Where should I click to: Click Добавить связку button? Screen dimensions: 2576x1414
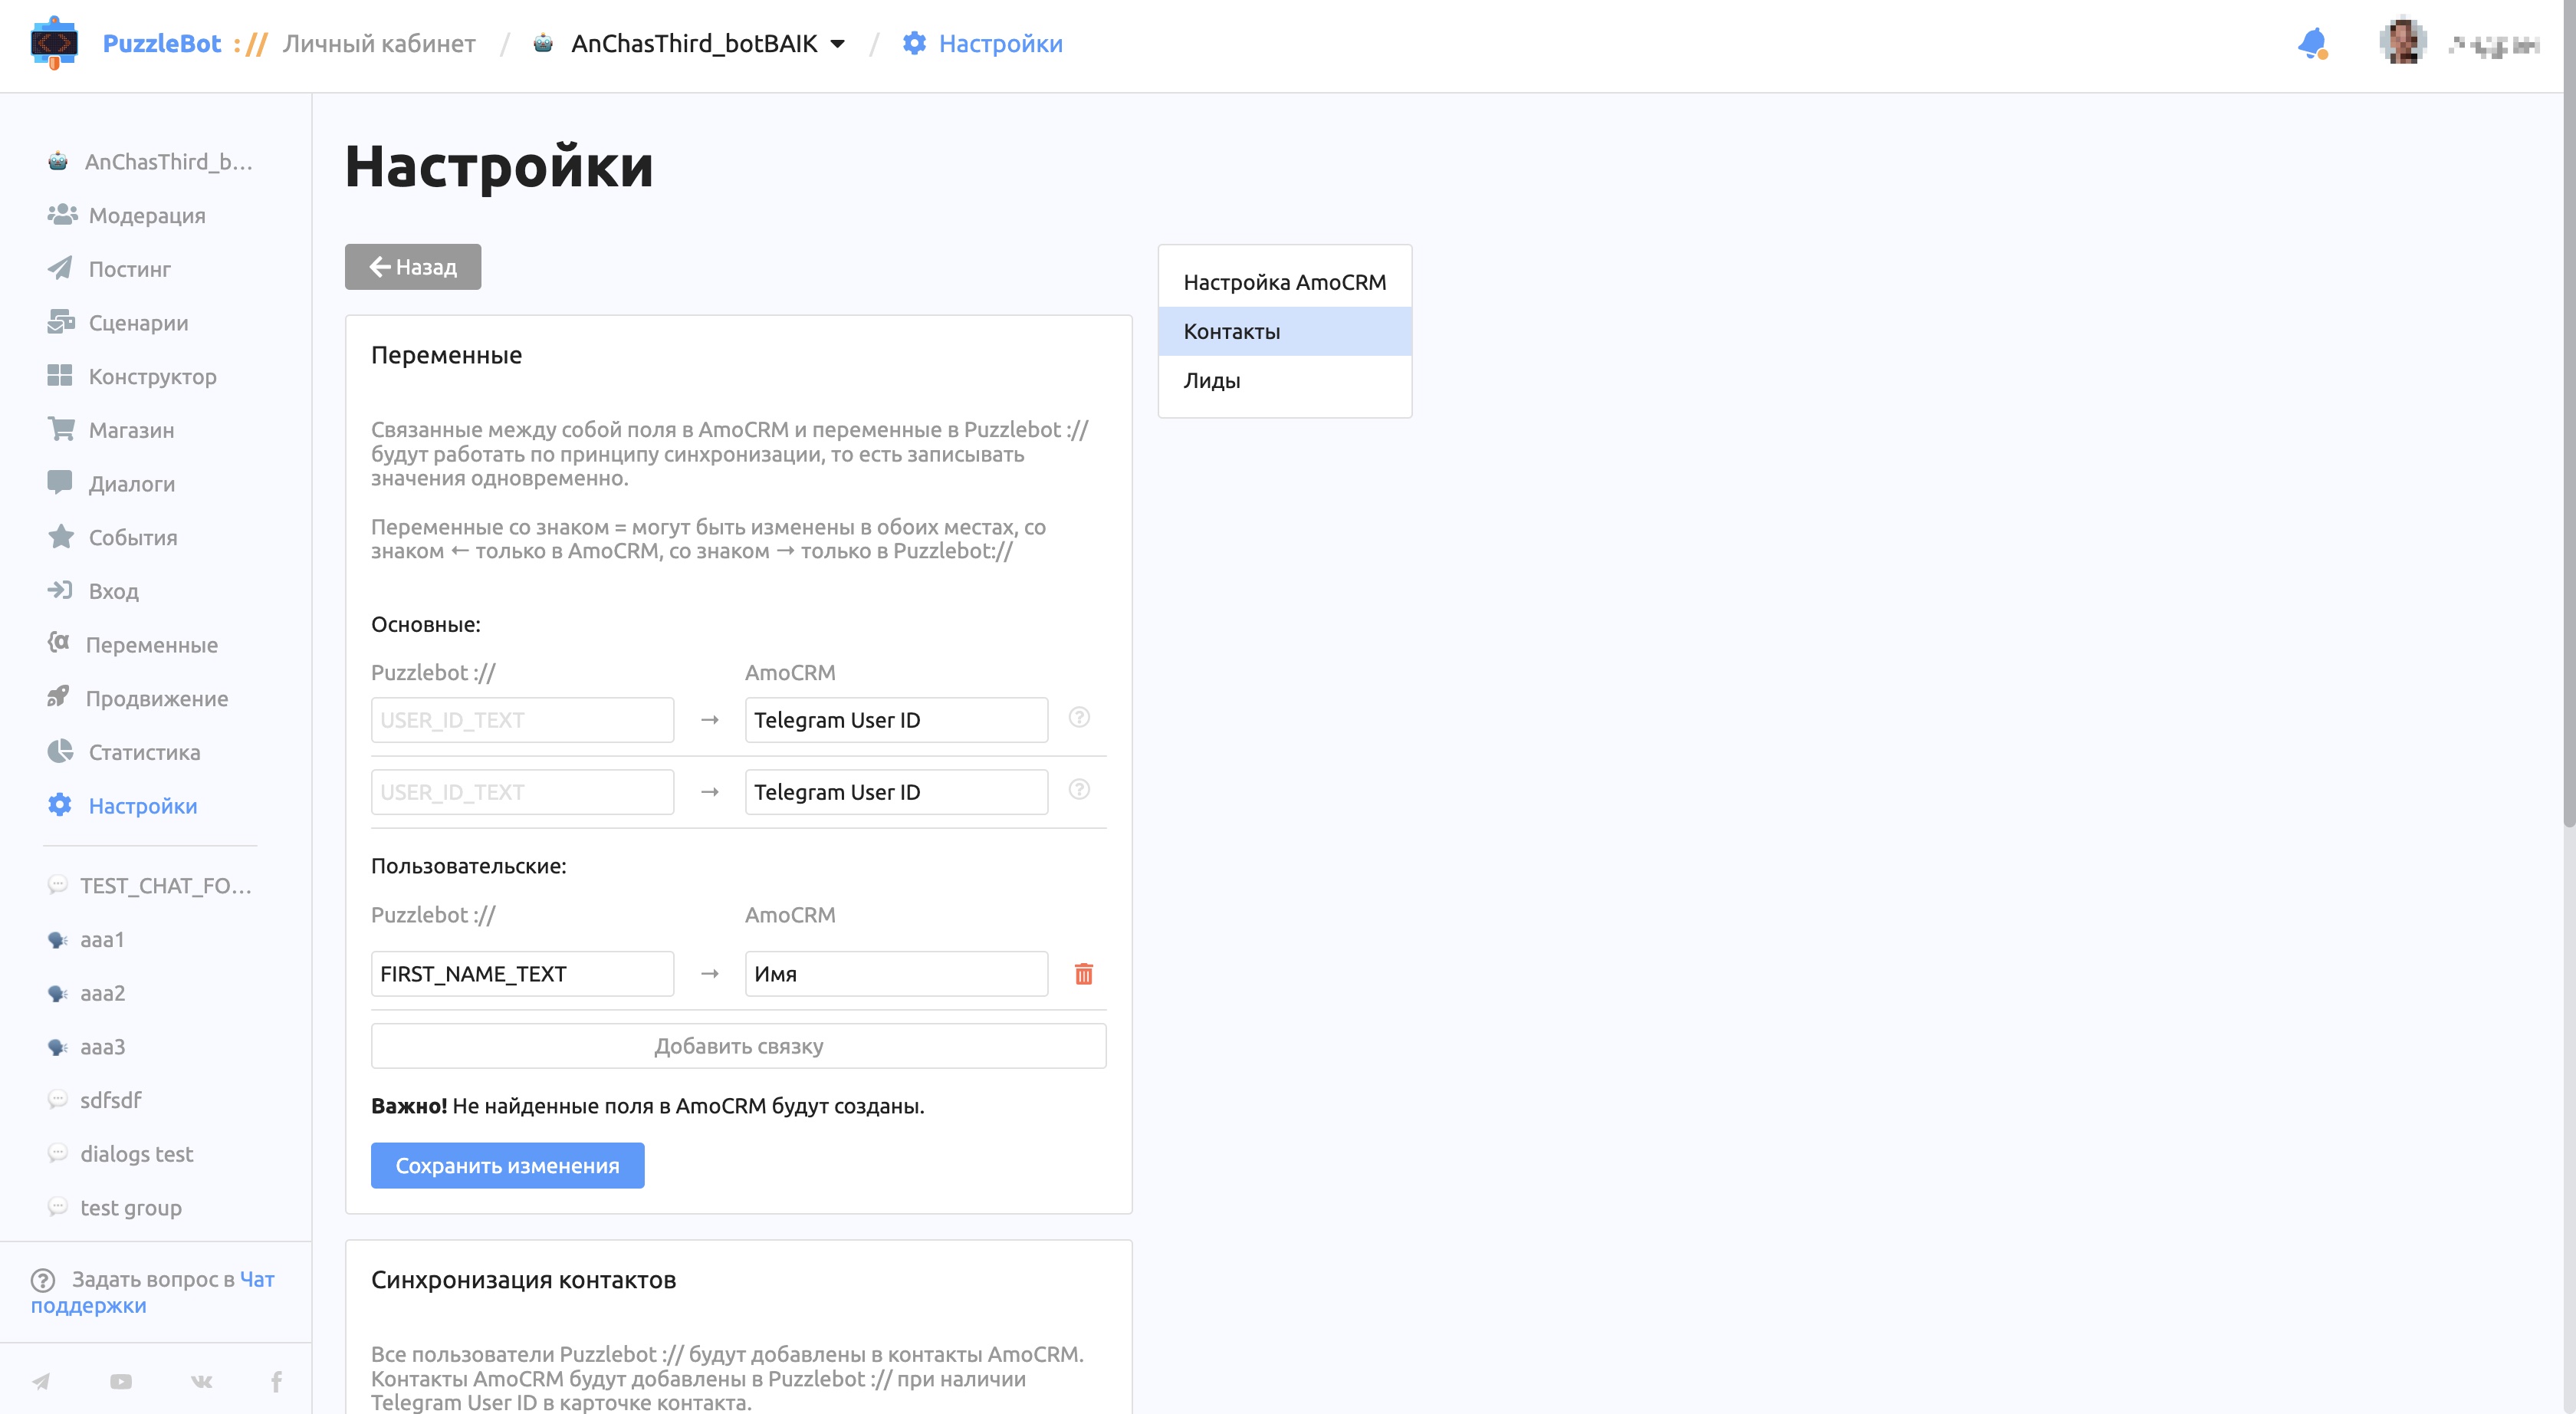click(739, 1046)
